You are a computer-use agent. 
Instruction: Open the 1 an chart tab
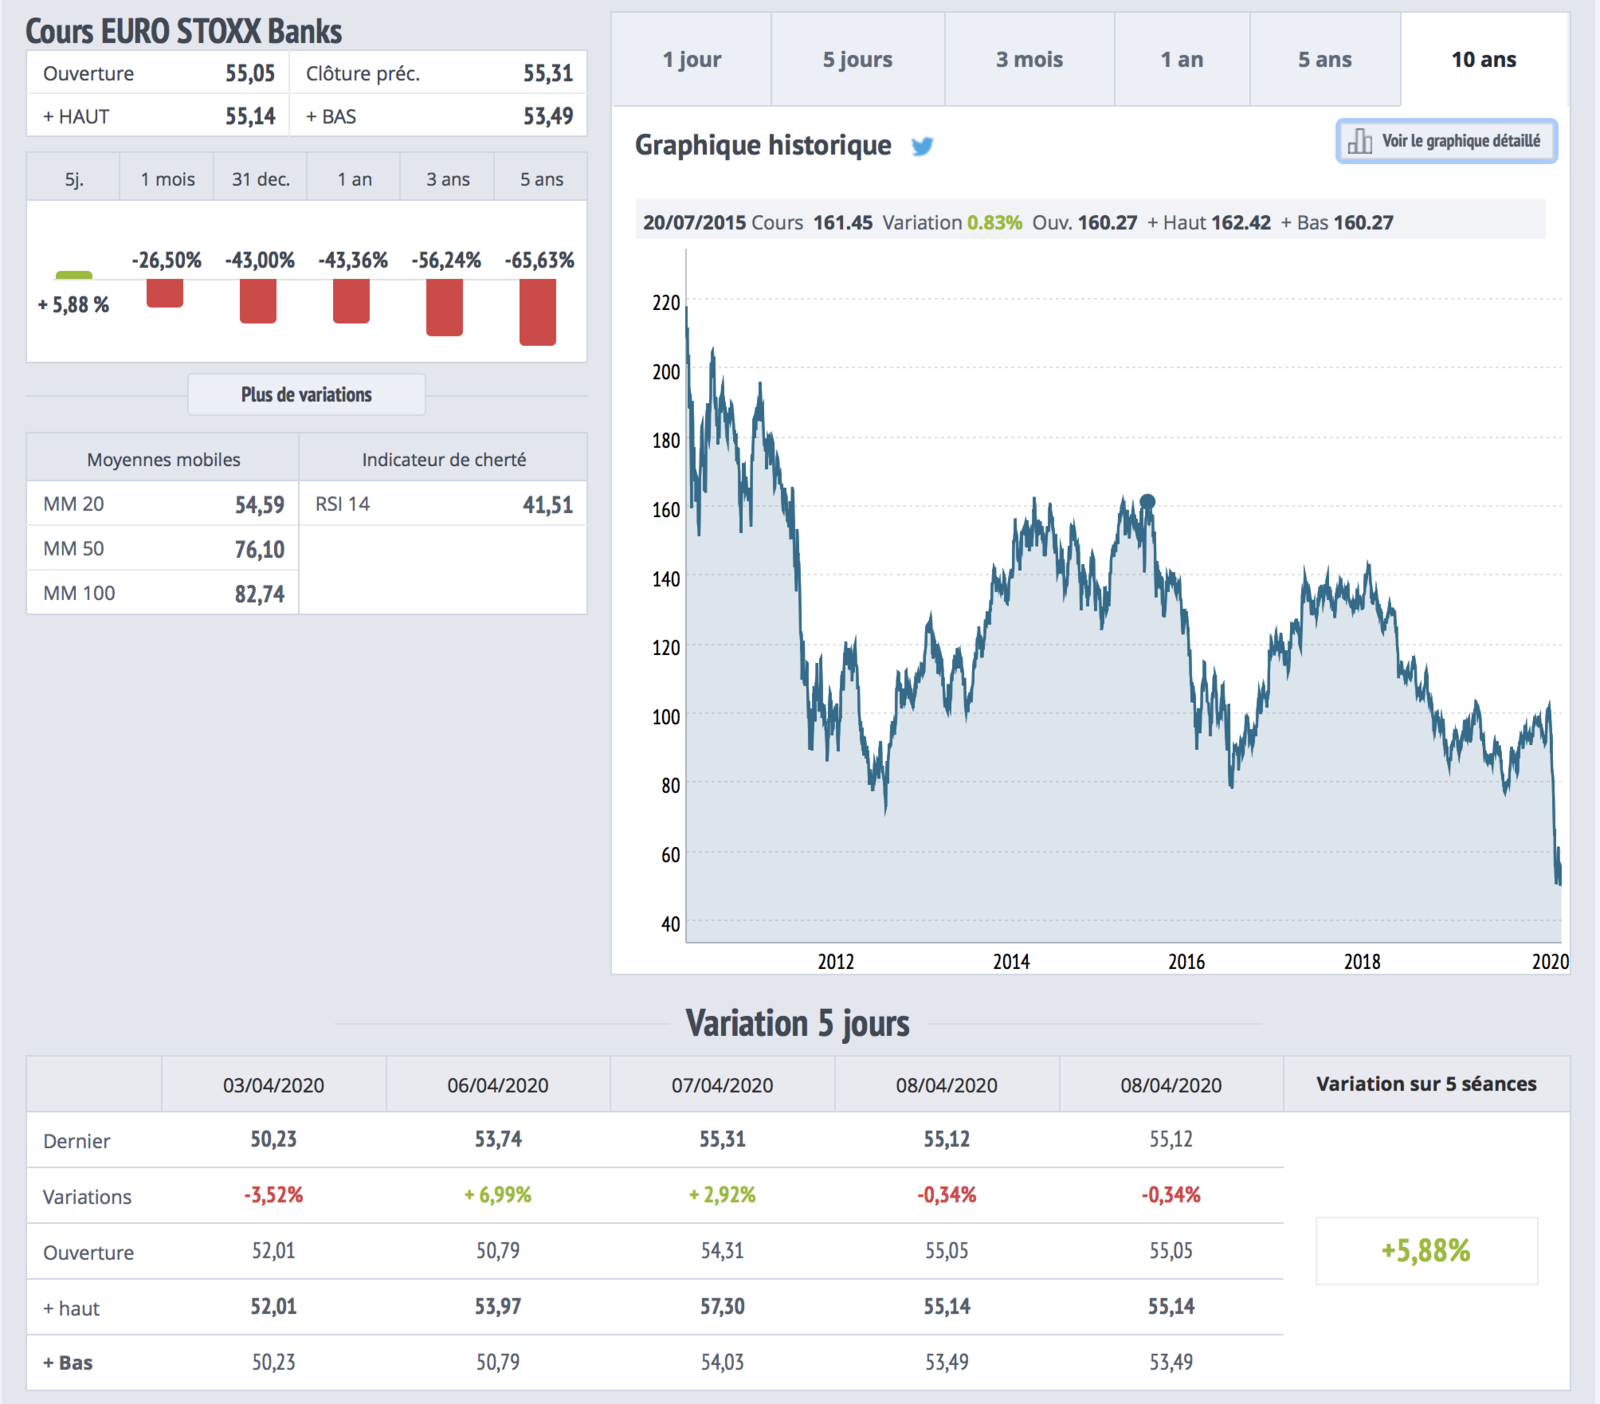tap(1182, 59)
